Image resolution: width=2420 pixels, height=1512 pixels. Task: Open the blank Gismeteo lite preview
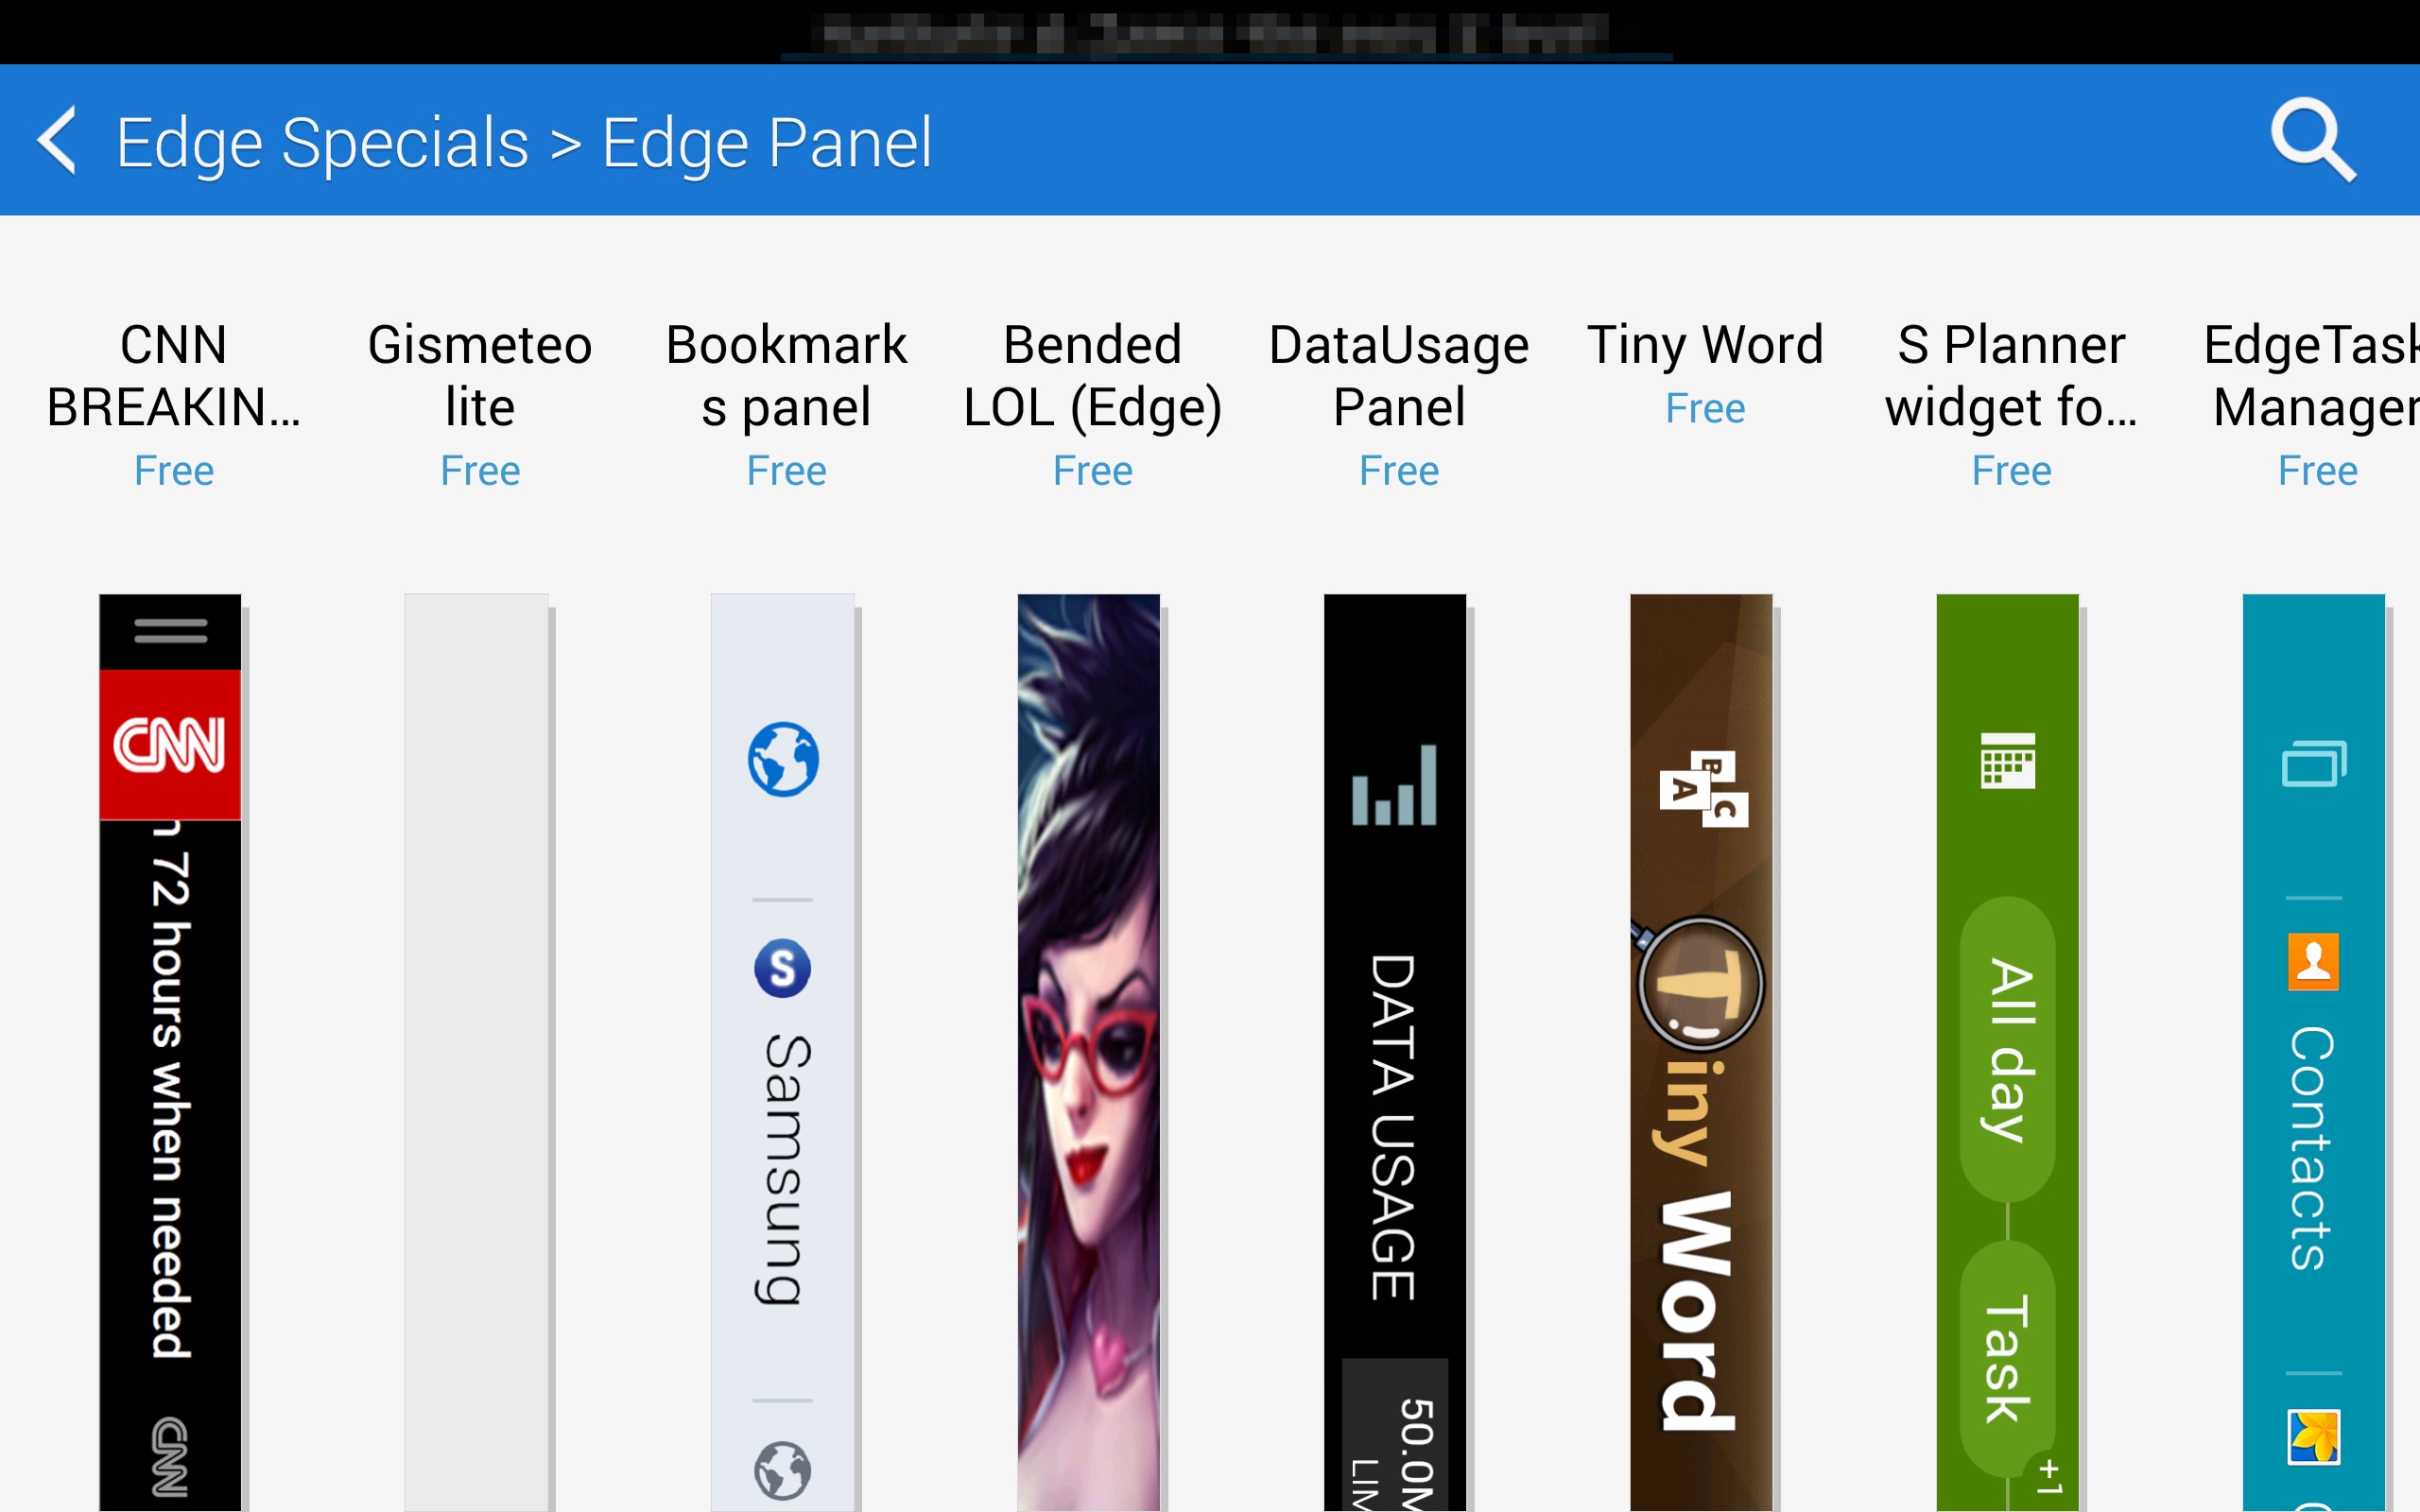476,1050
